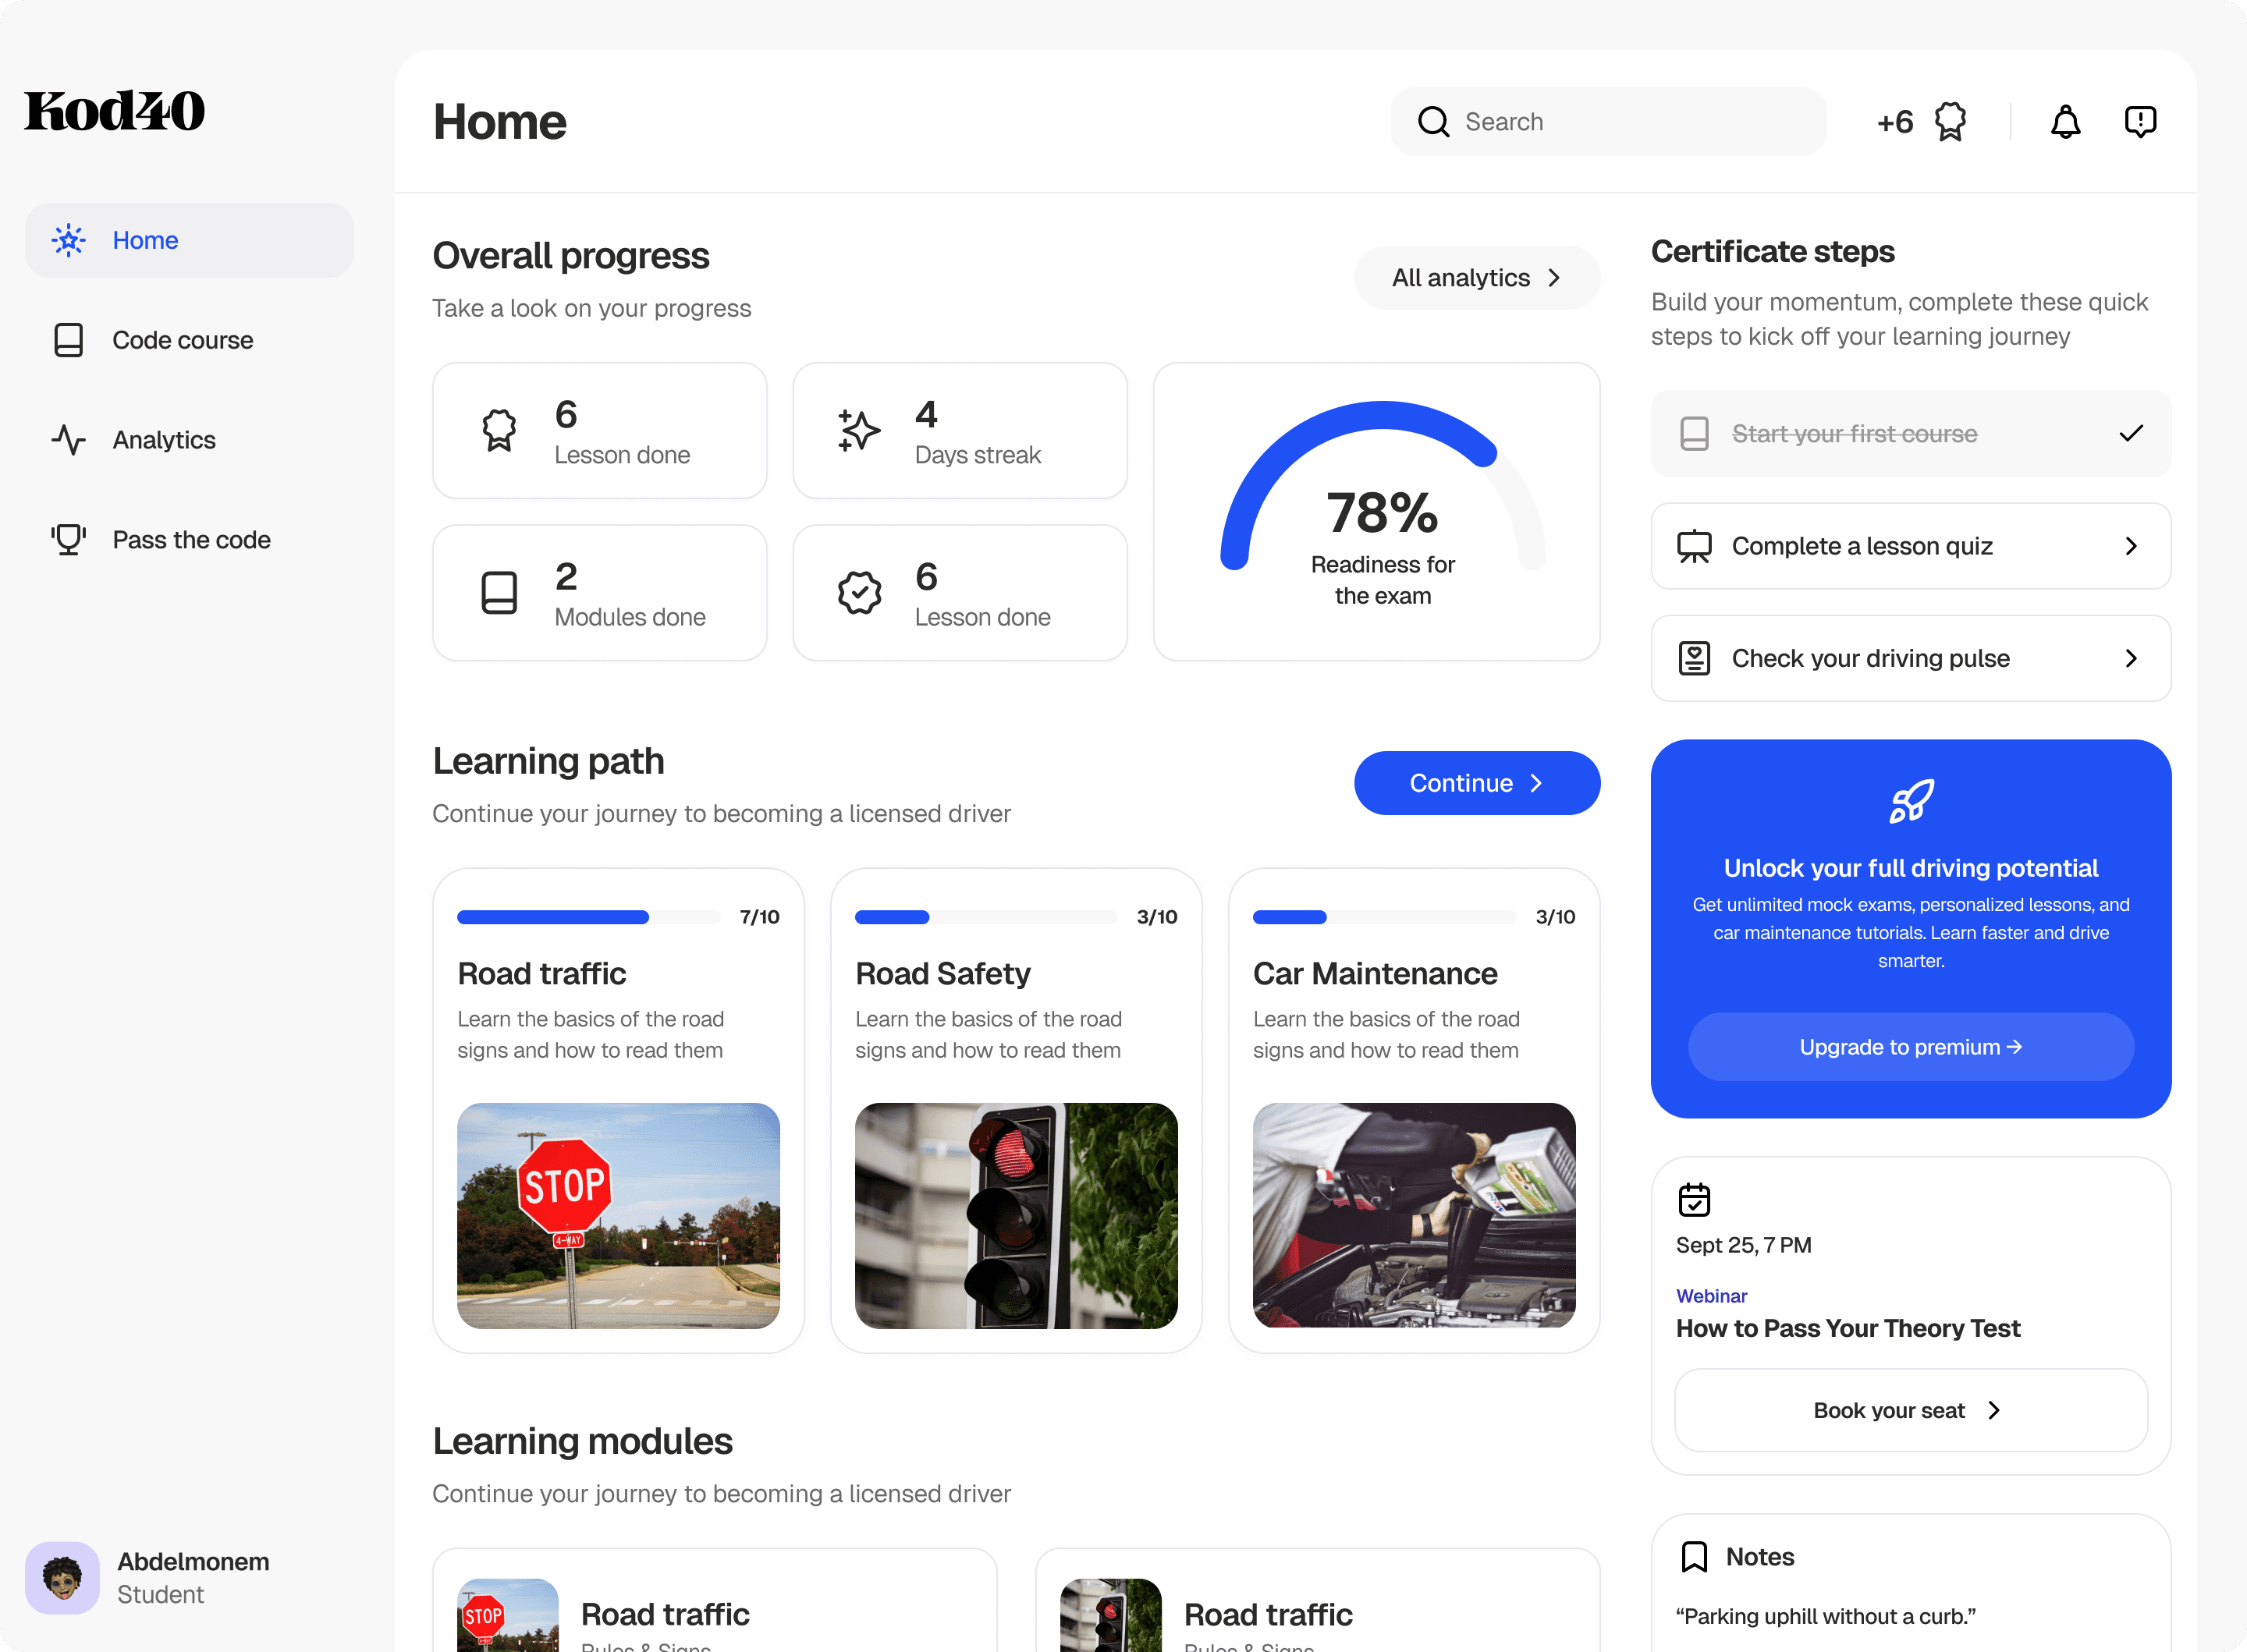2247x1652 pixels.
Task: Open the Analytics sidebar item
Action: point(164,440)
